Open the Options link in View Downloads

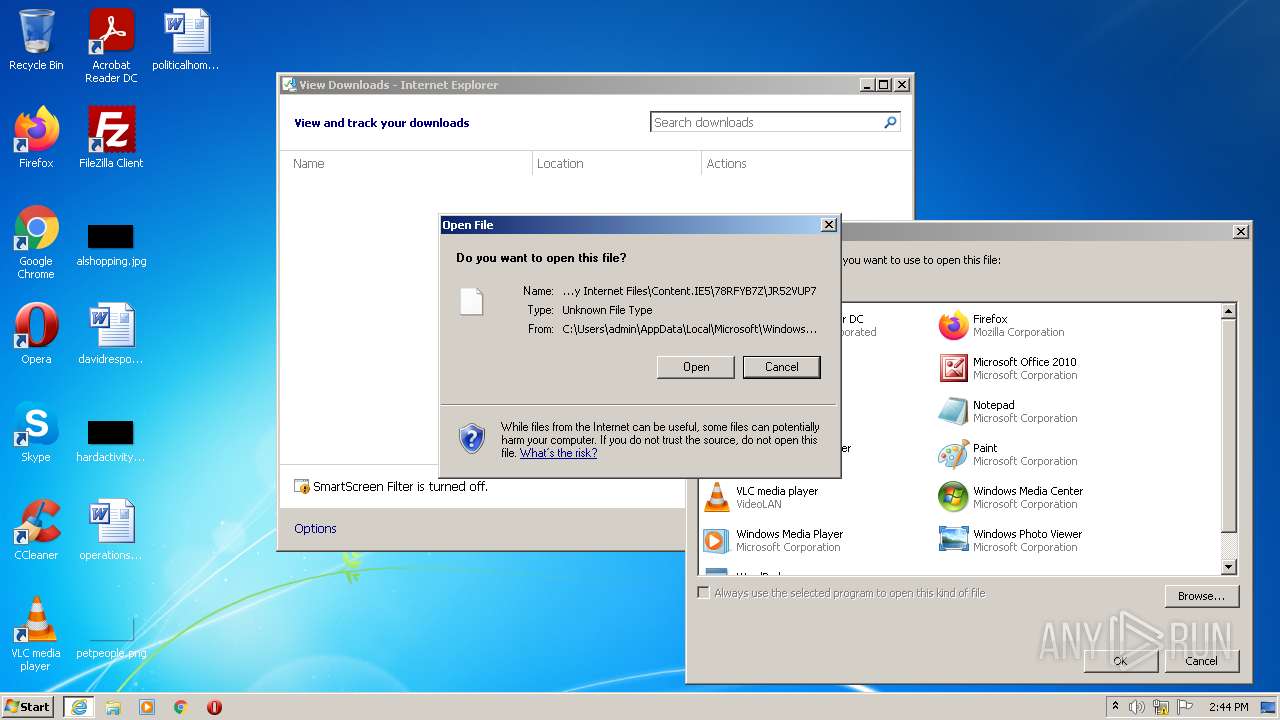[315, 528]
